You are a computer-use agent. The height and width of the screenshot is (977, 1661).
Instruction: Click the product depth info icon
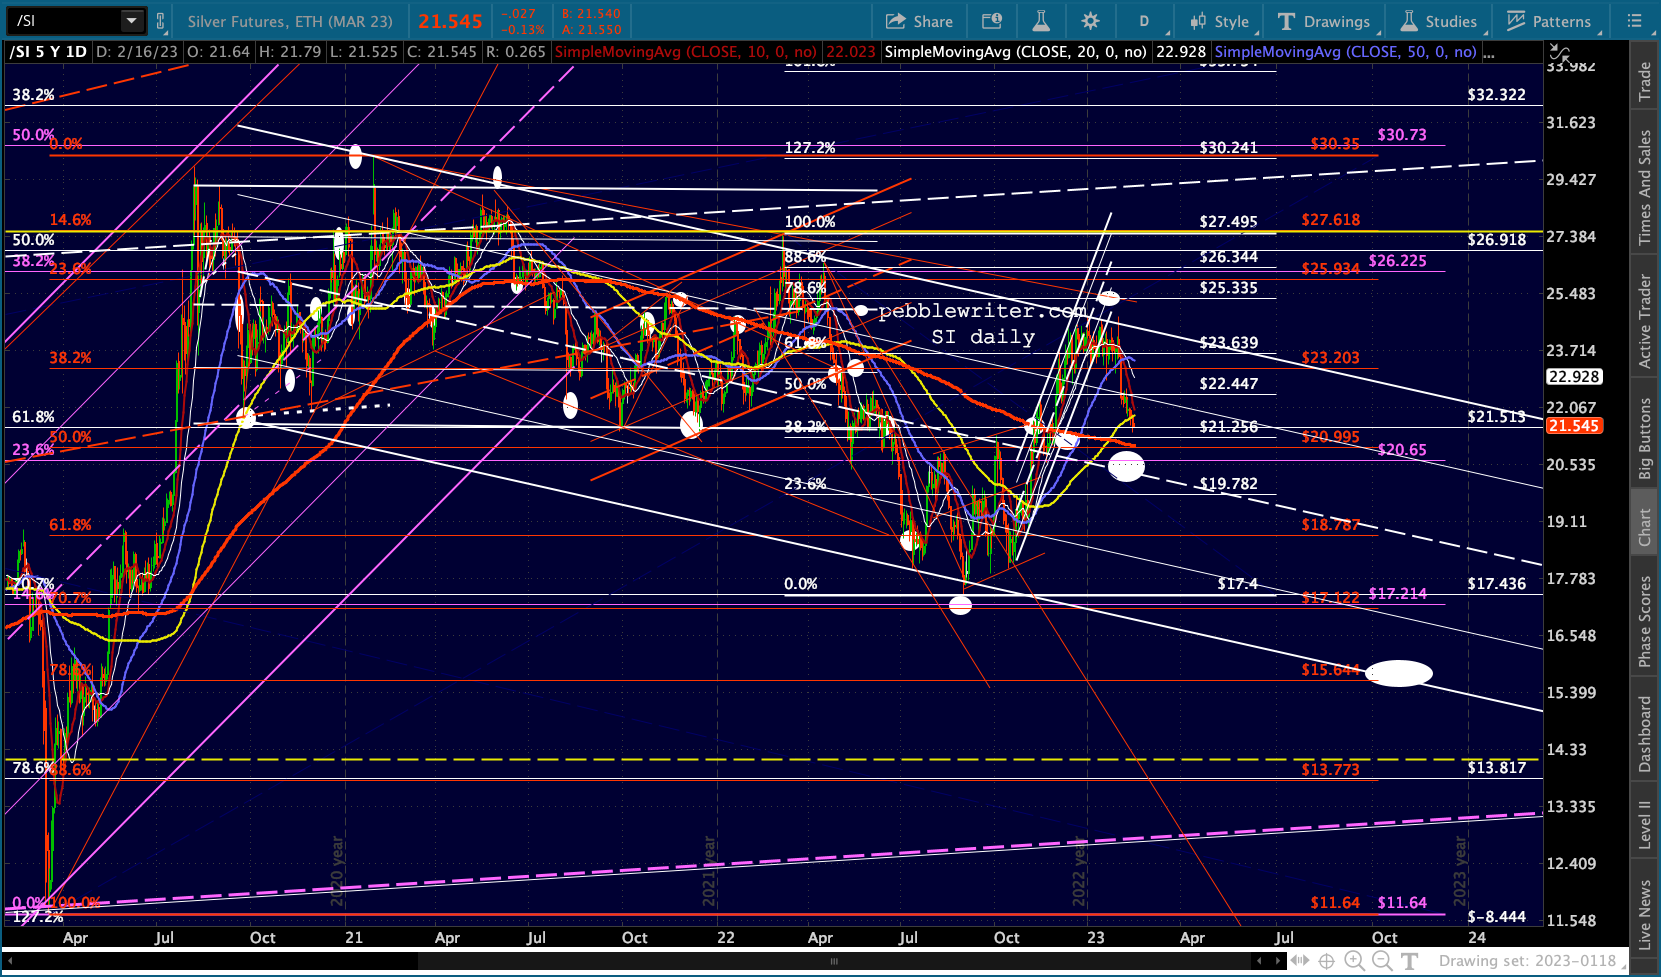pos(992,21)
